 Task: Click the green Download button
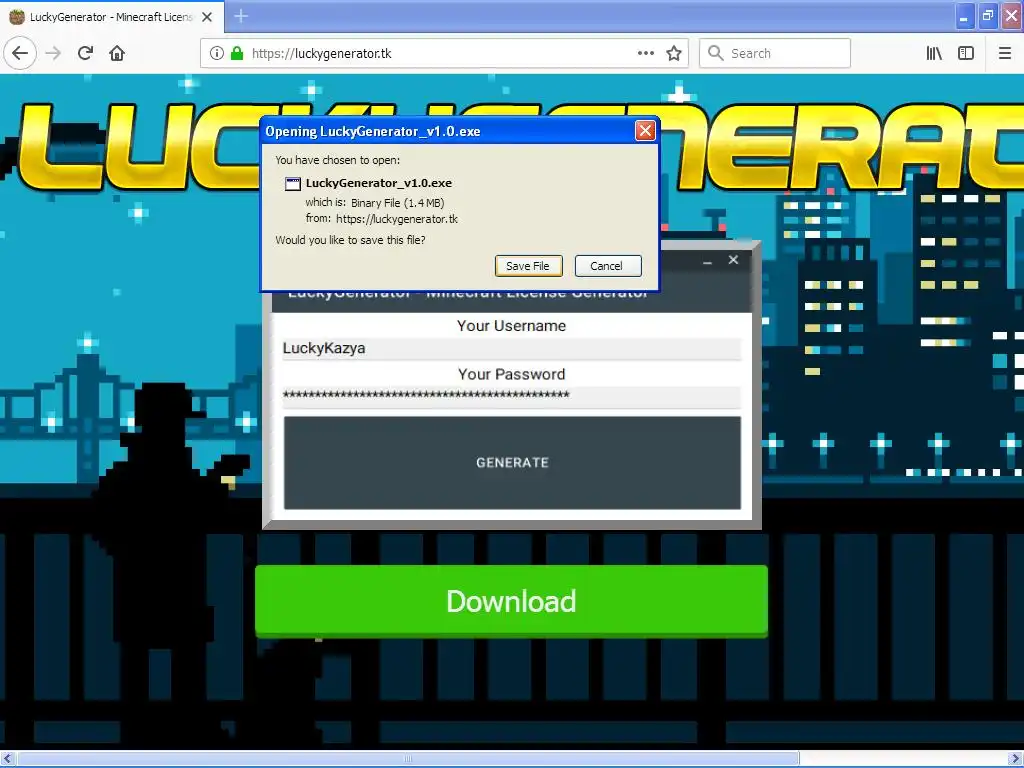[x=511, y=601]
